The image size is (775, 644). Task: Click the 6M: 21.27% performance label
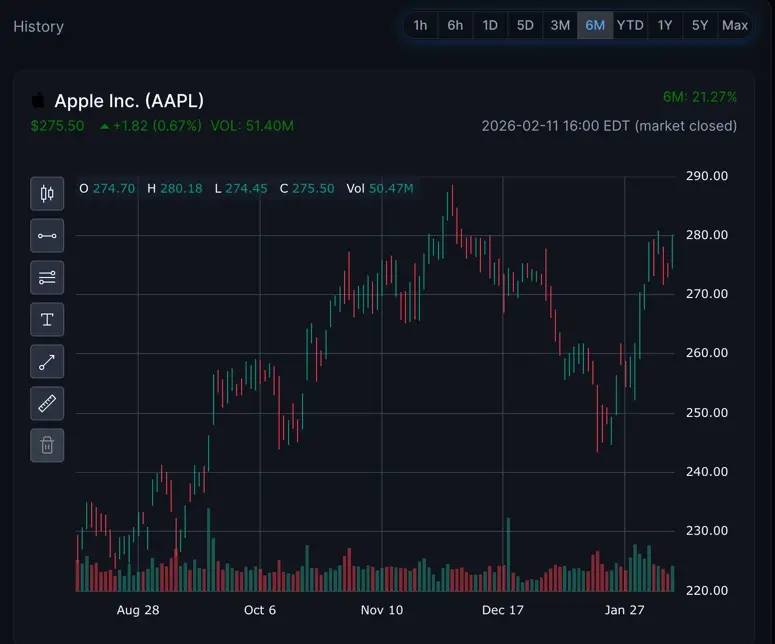point(700,97)
